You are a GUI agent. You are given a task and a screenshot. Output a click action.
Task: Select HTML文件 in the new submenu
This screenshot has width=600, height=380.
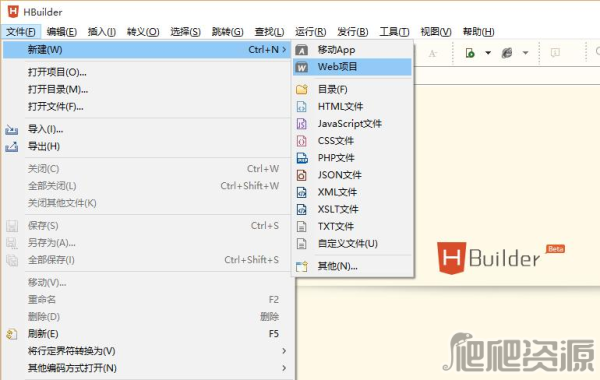tap(352, 106)
